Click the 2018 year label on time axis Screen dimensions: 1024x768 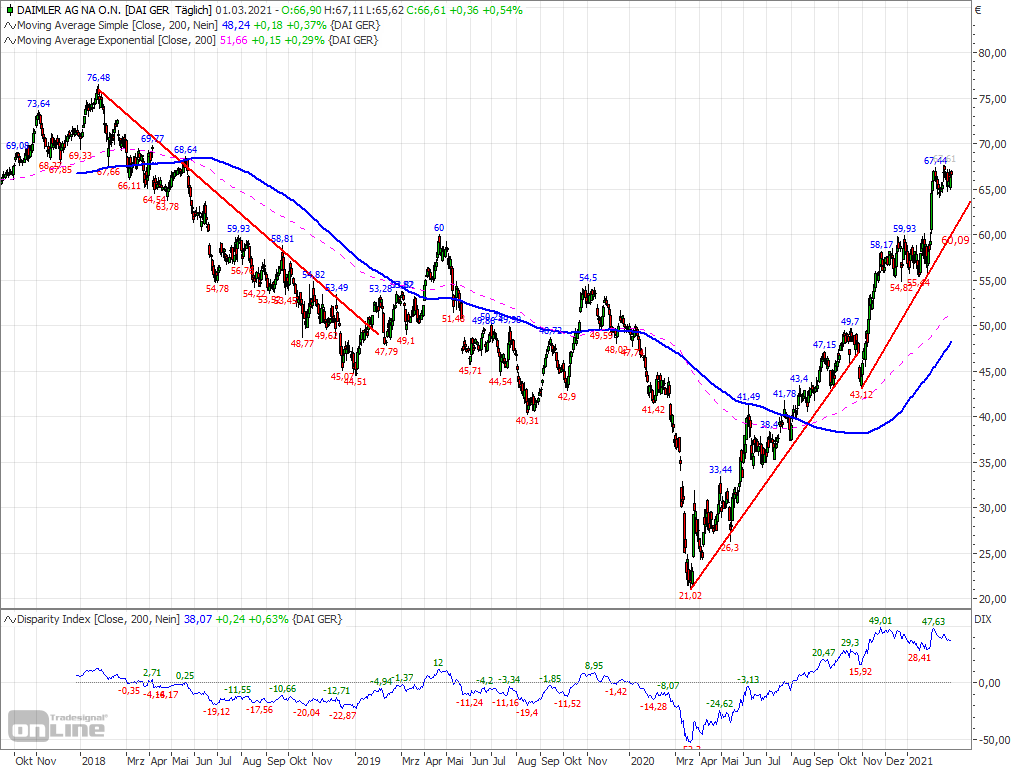pyautogui.click(x=93, y=761)
